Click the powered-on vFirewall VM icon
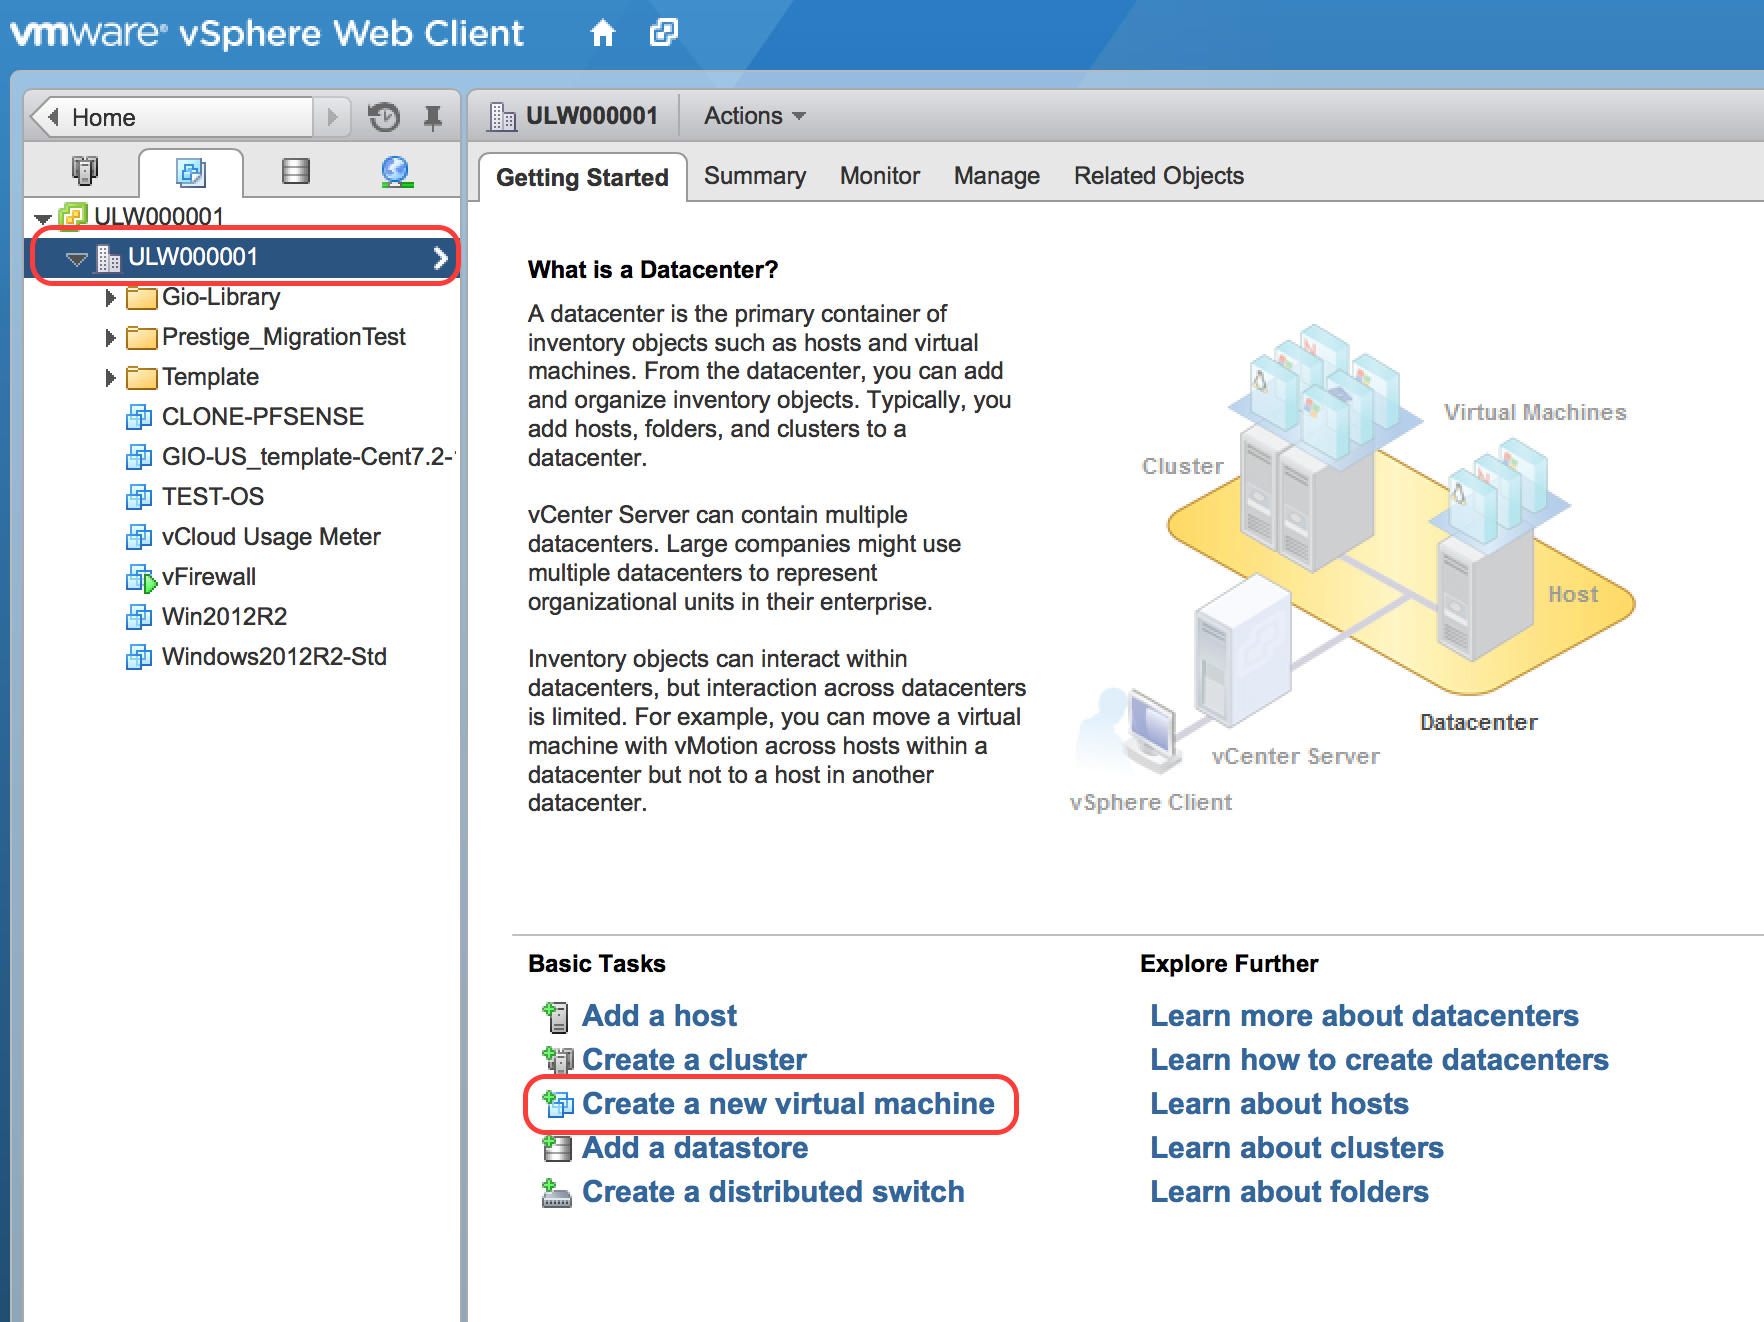1764x1322 pixels. 141,578
